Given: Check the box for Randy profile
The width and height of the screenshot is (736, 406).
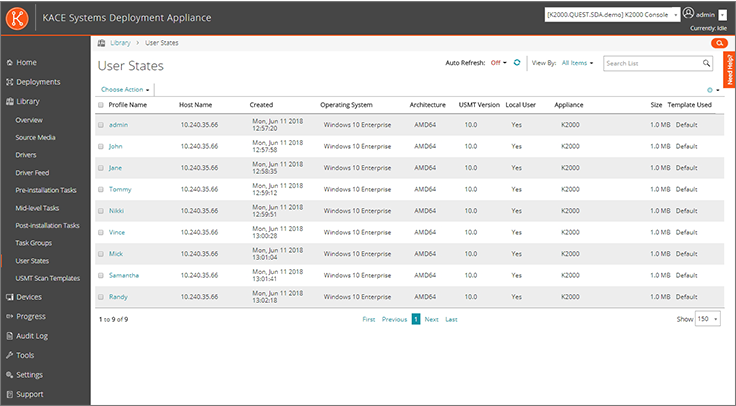Looking at the screenshot, I should click(x=100, y=297).
